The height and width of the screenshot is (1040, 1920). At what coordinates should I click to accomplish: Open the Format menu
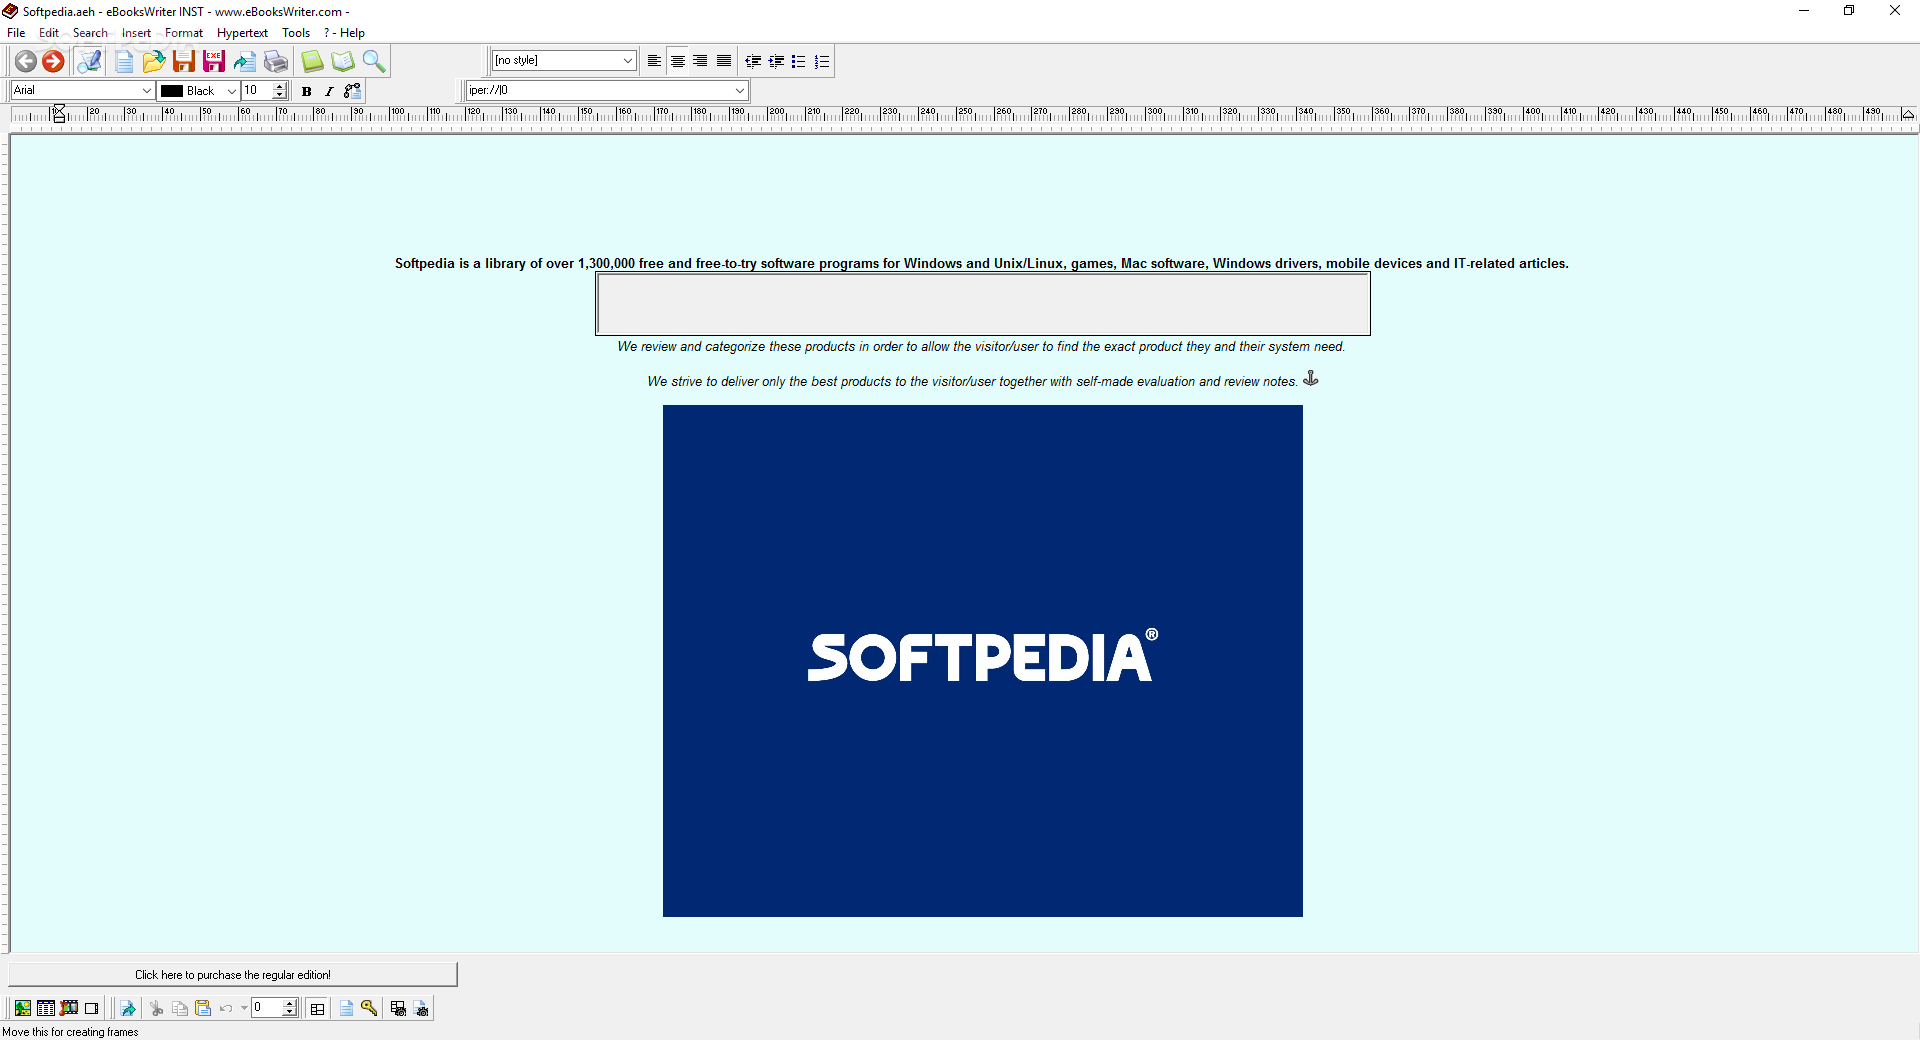point(184,33)
